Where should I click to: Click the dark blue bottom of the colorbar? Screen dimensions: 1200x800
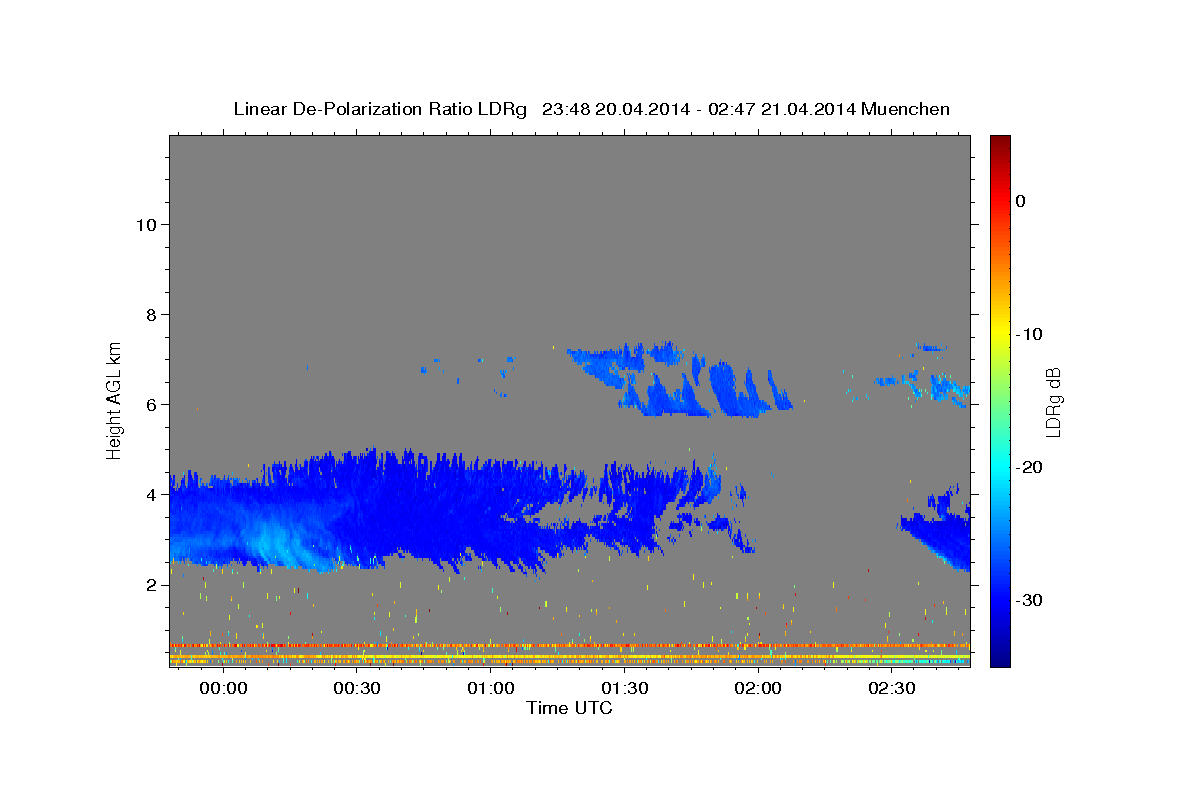pyautogui.click(x=1000, y=655)
